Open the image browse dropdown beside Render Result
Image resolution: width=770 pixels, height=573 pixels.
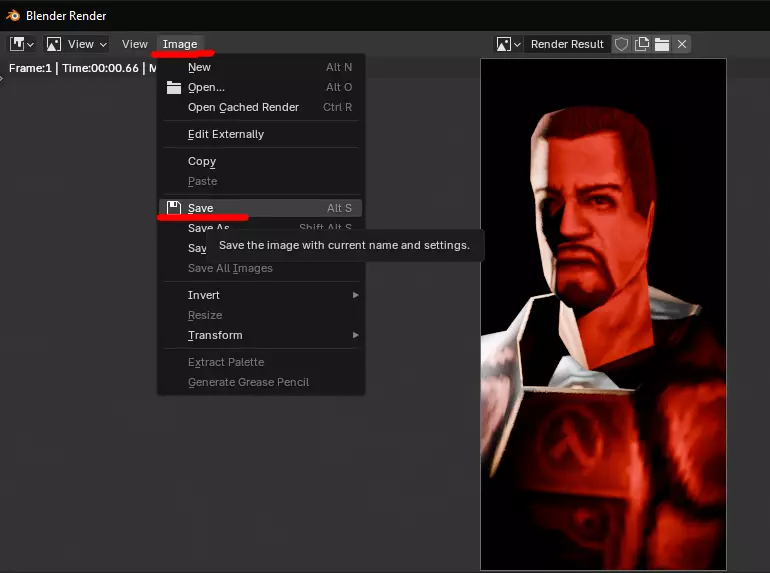click(508, 44)
